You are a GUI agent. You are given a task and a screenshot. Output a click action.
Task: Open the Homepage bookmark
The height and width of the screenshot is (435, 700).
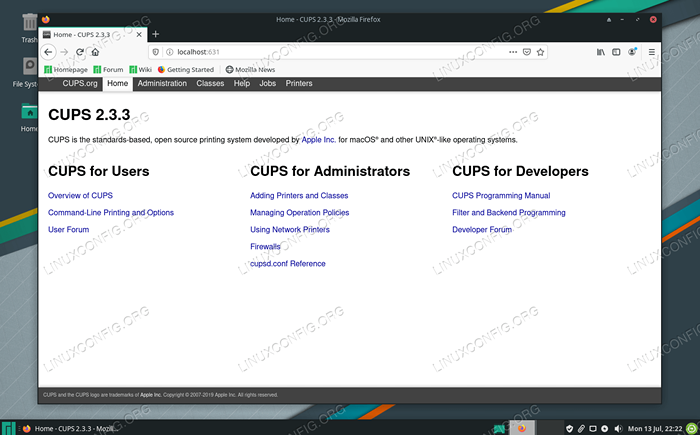coord(66,70)
